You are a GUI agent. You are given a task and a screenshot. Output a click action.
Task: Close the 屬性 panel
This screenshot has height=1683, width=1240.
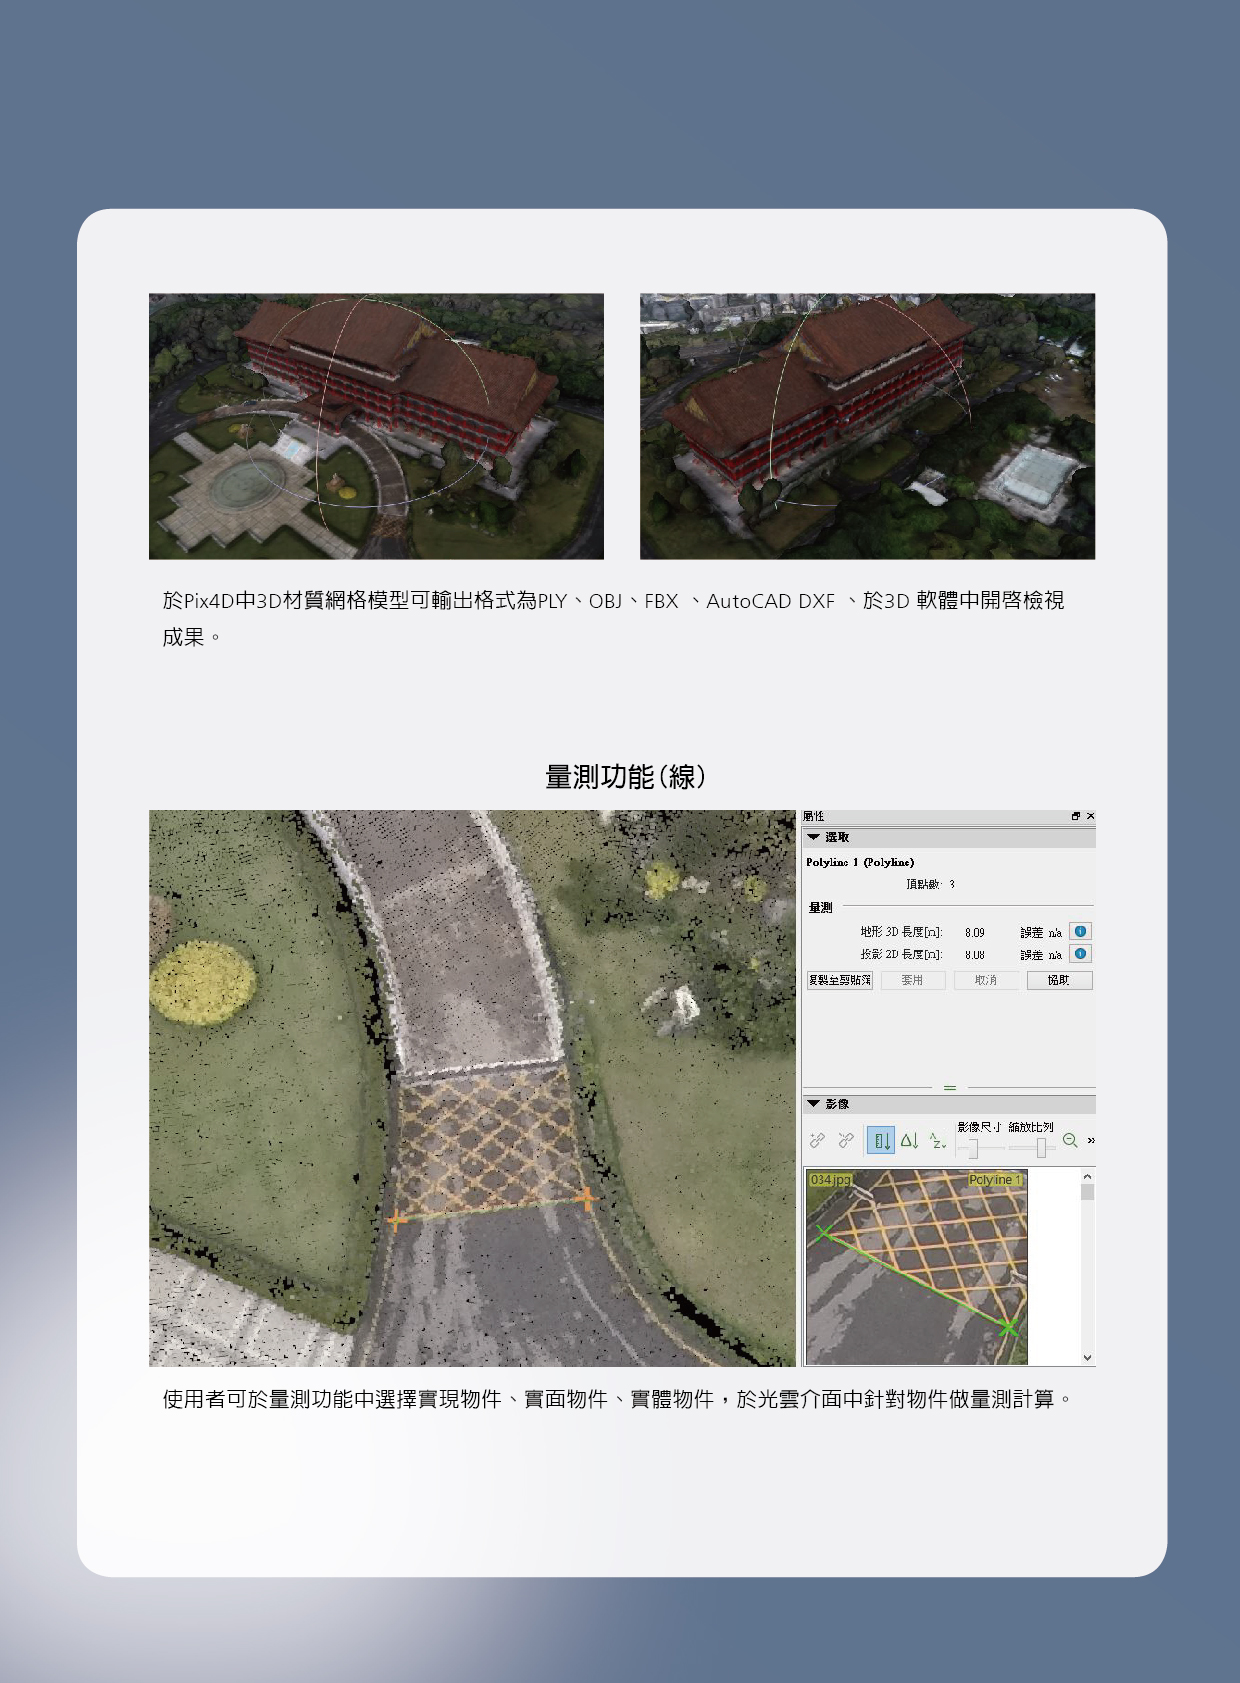pos(1090,816)
